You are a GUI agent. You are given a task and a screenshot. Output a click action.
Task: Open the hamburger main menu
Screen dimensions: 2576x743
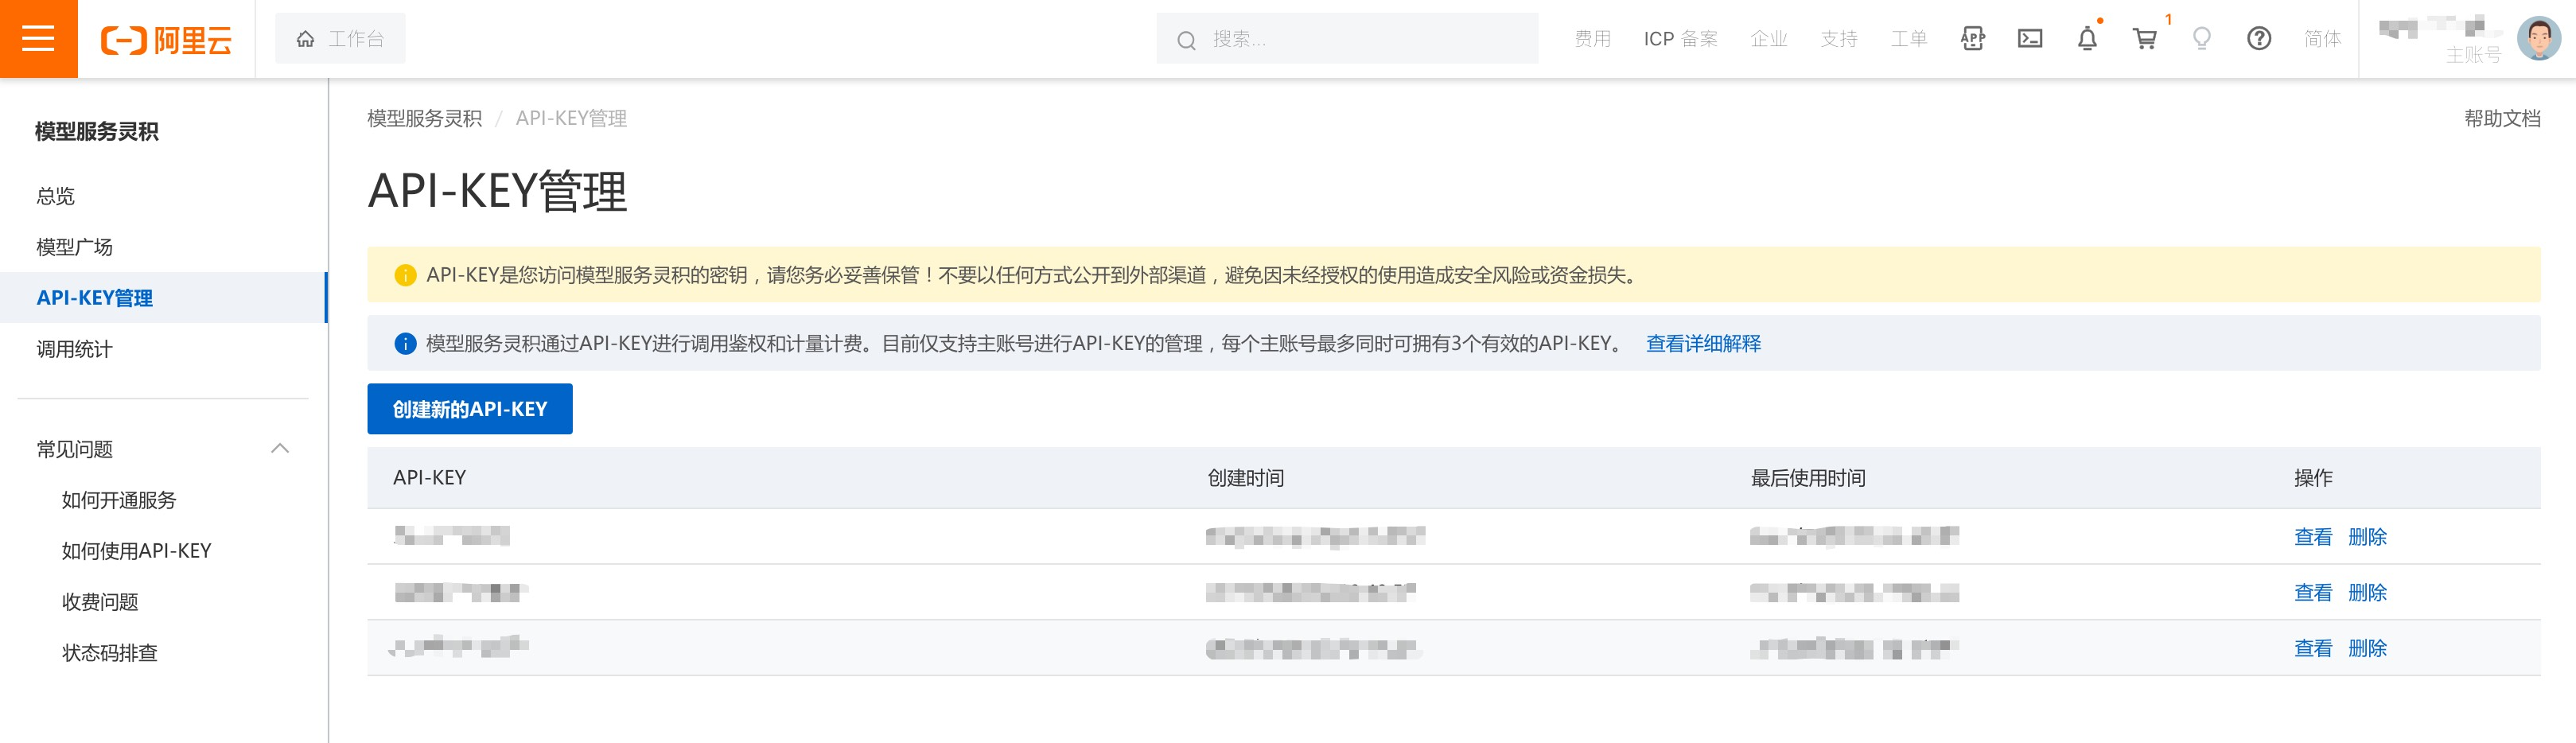point(38,39)
